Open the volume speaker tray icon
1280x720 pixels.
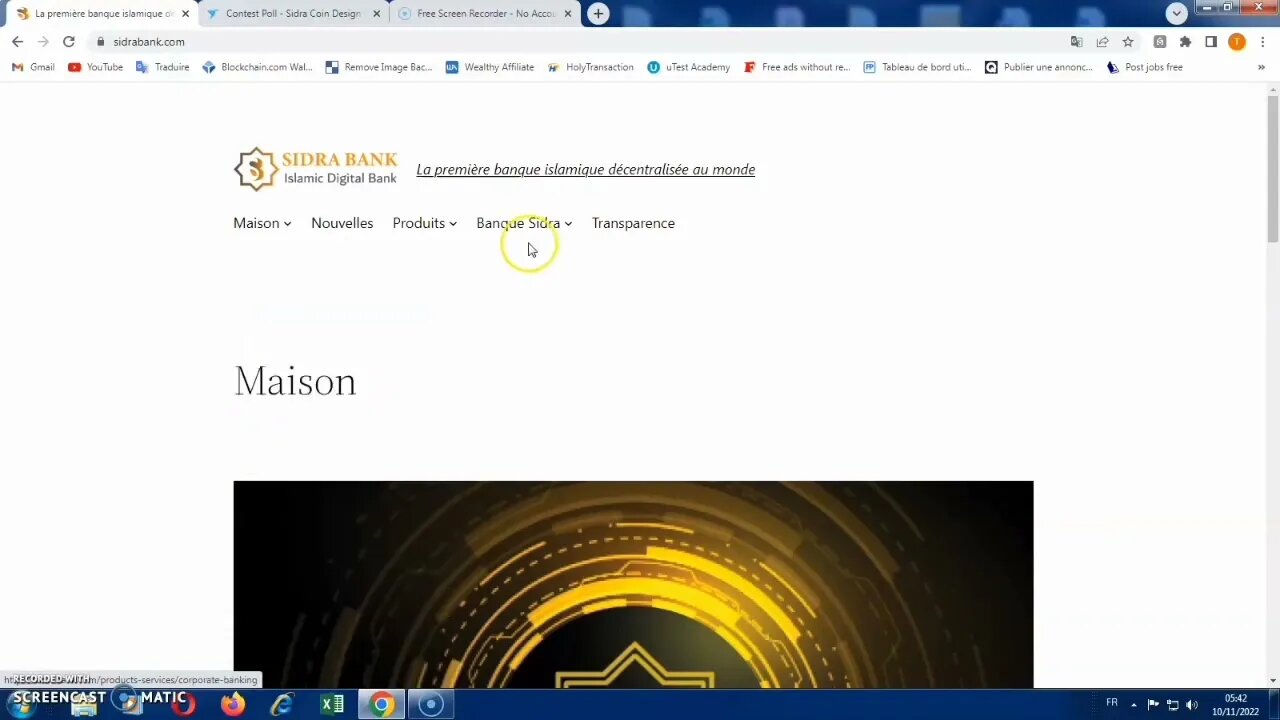pos(1191,704)
